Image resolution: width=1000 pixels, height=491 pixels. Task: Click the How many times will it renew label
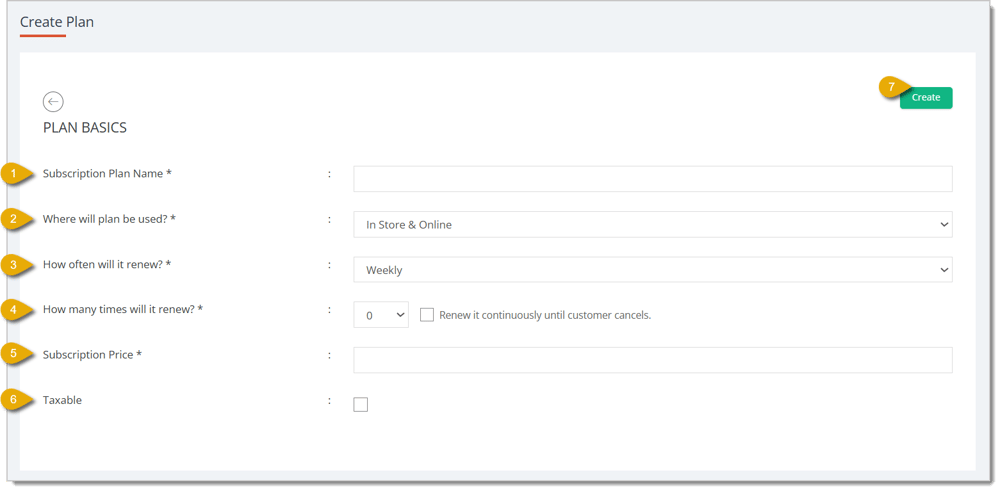122,309
